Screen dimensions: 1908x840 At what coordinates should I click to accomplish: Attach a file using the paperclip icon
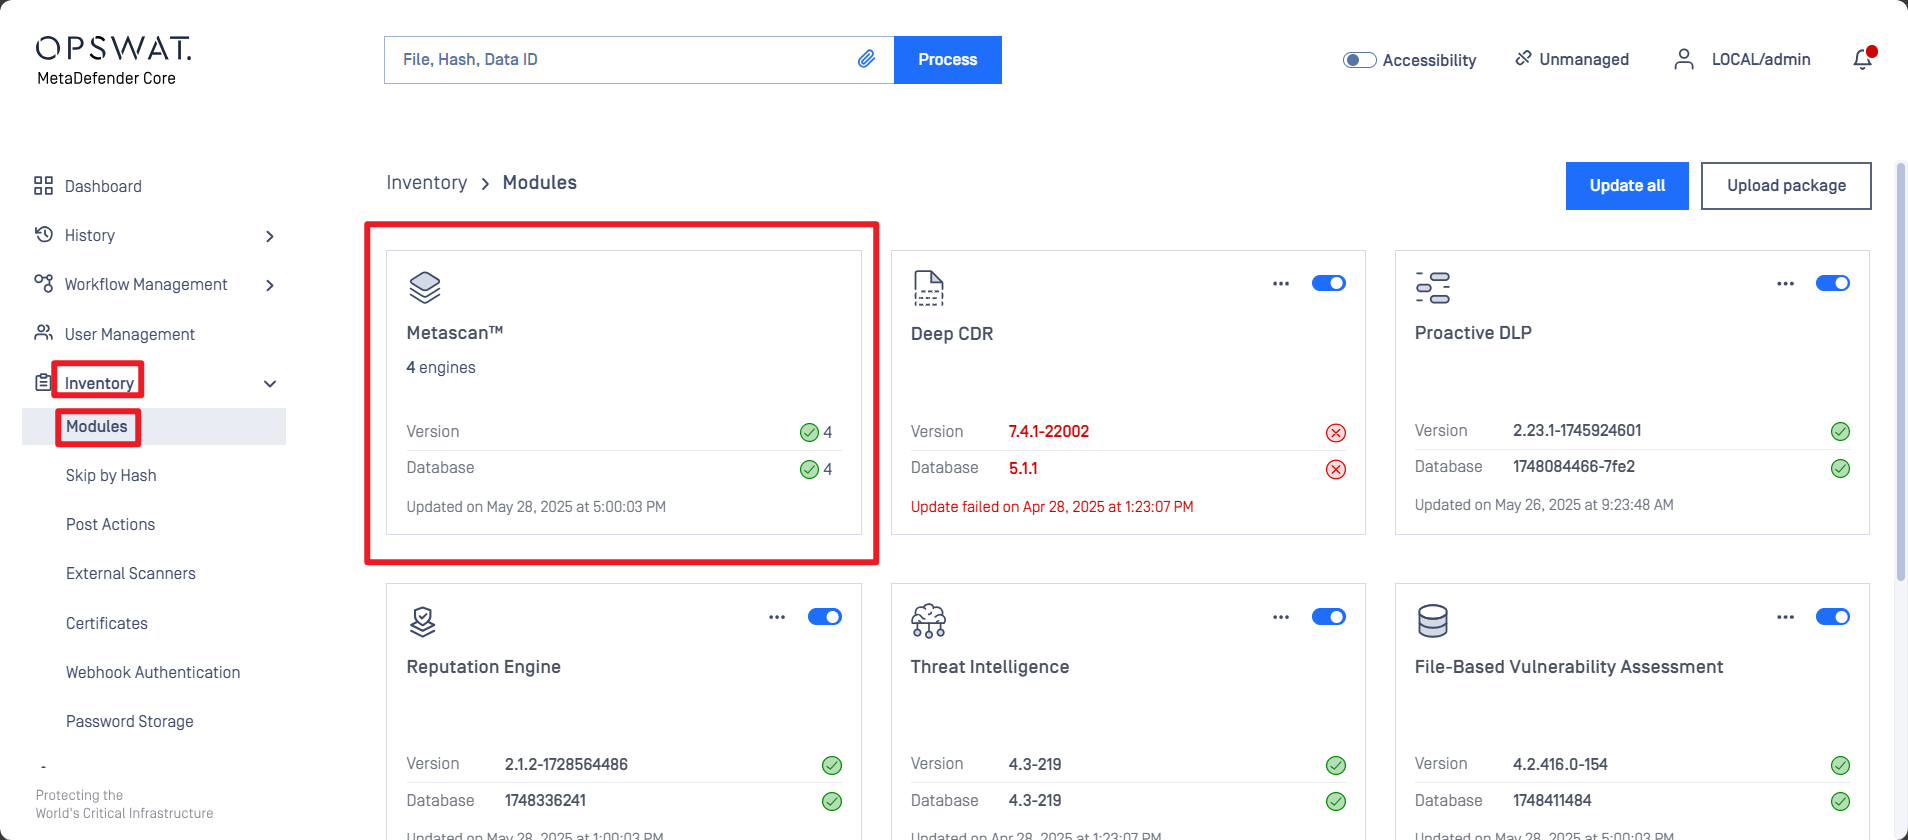click(866, 59)
